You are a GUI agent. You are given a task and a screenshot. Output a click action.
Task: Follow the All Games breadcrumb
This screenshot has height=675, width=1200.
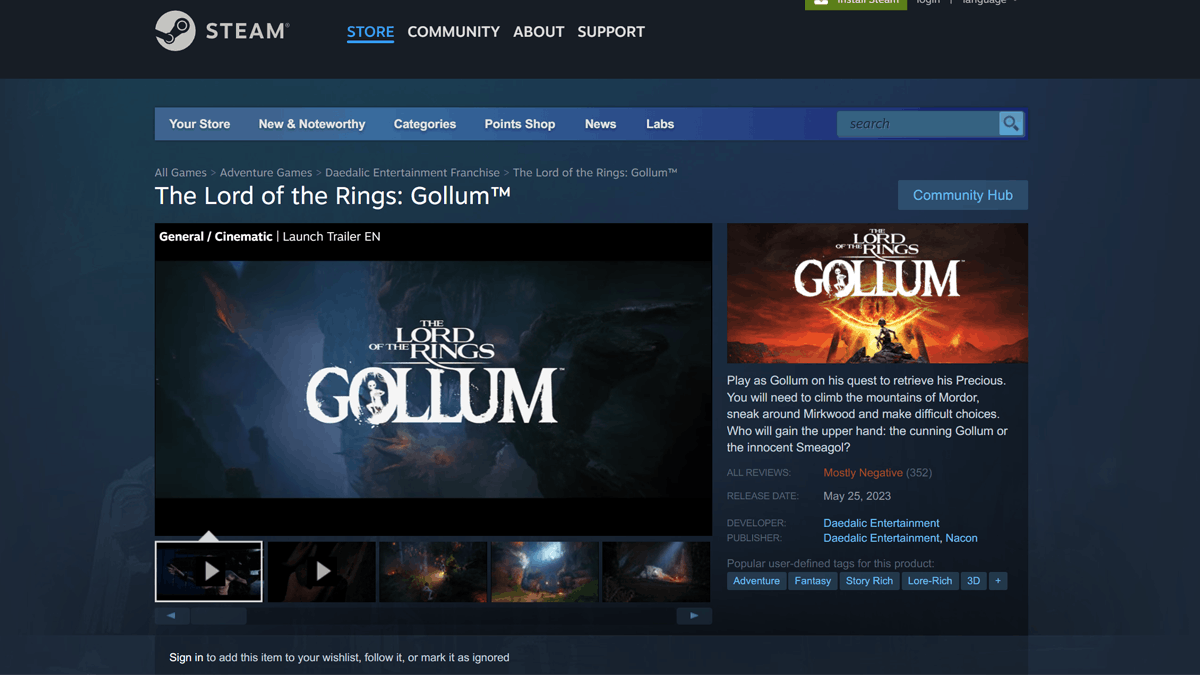coord(181,173)
